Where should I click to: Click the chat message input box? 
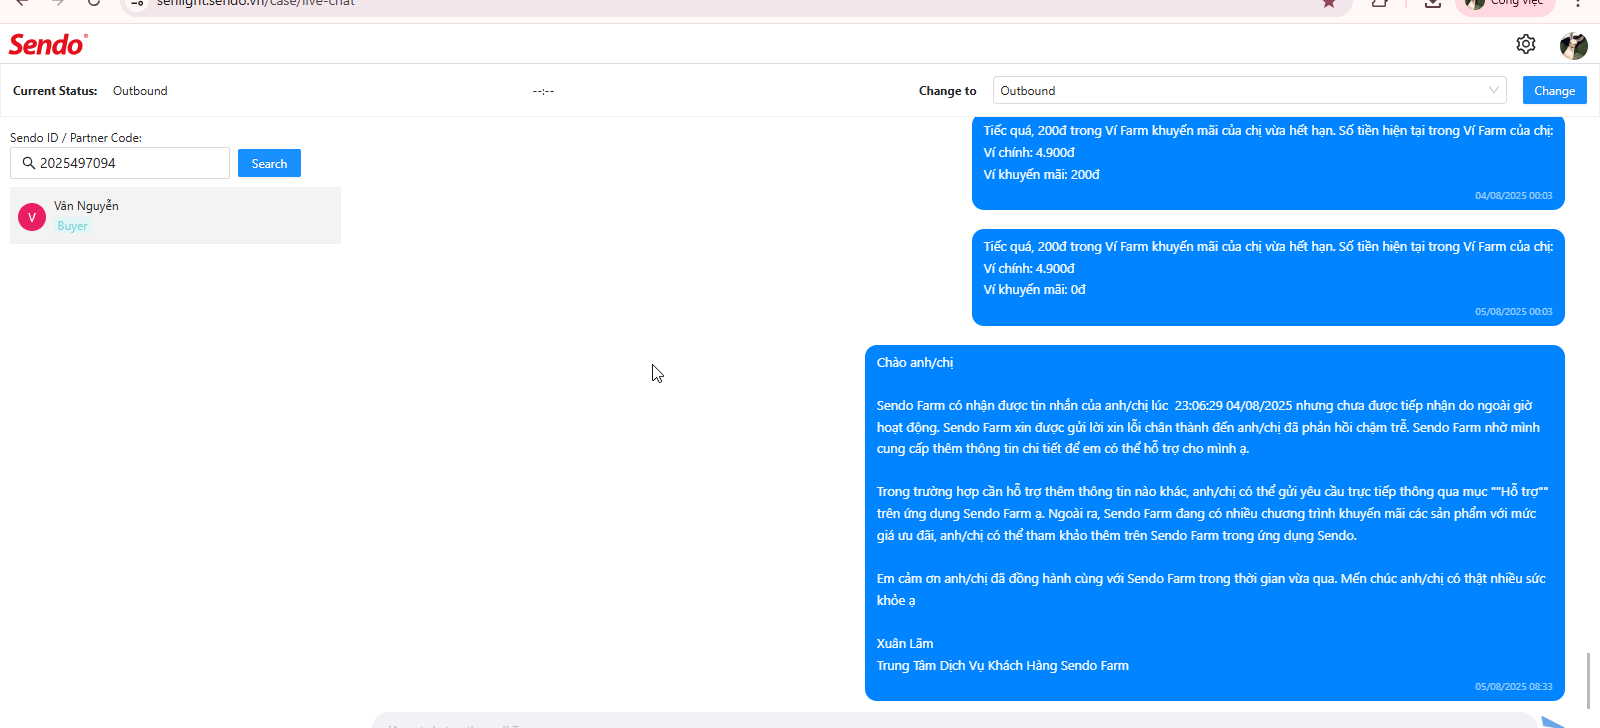[955, 722]
